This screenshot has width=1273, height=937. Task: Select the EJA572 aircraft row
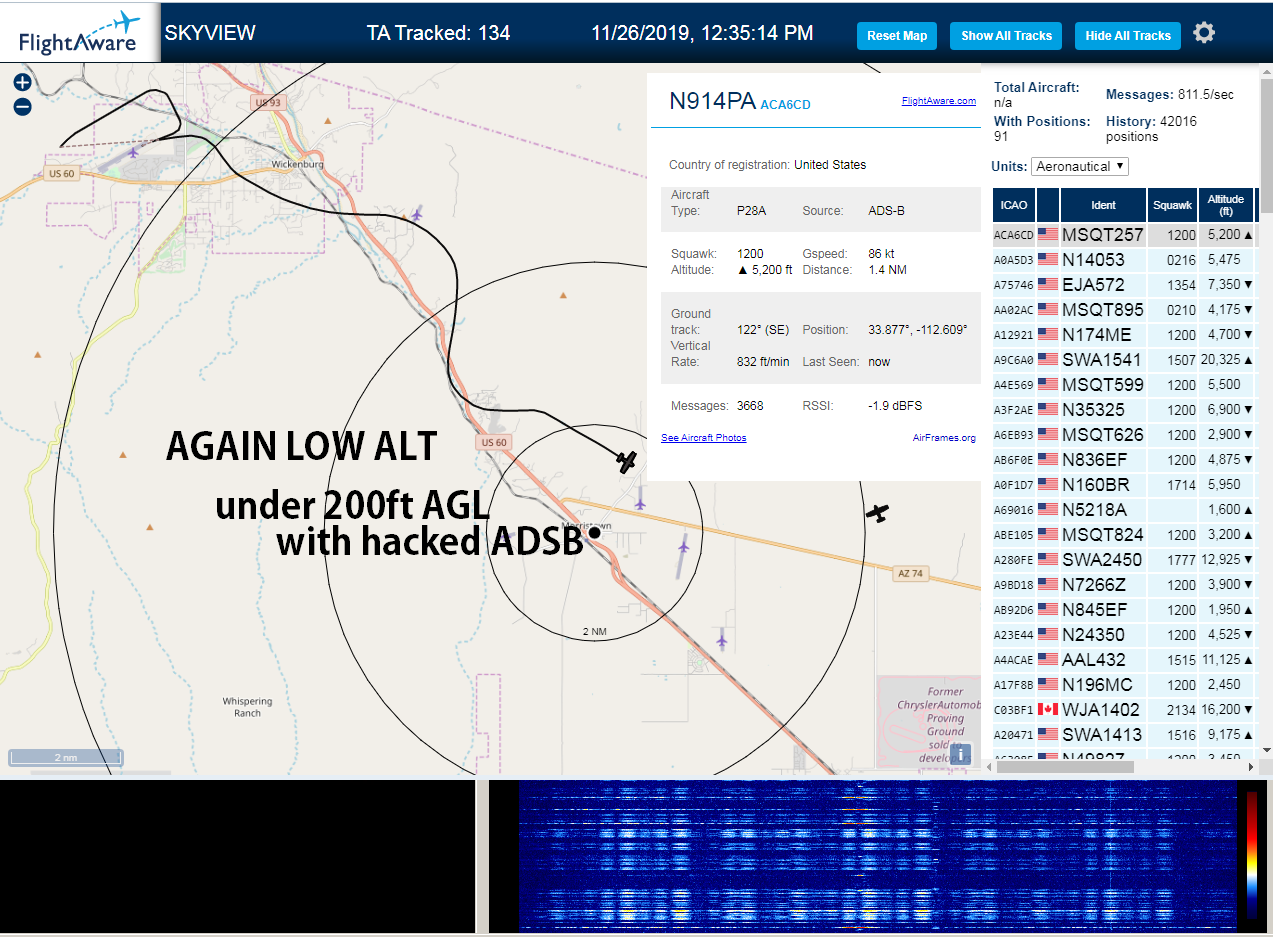pos(1123,285)
